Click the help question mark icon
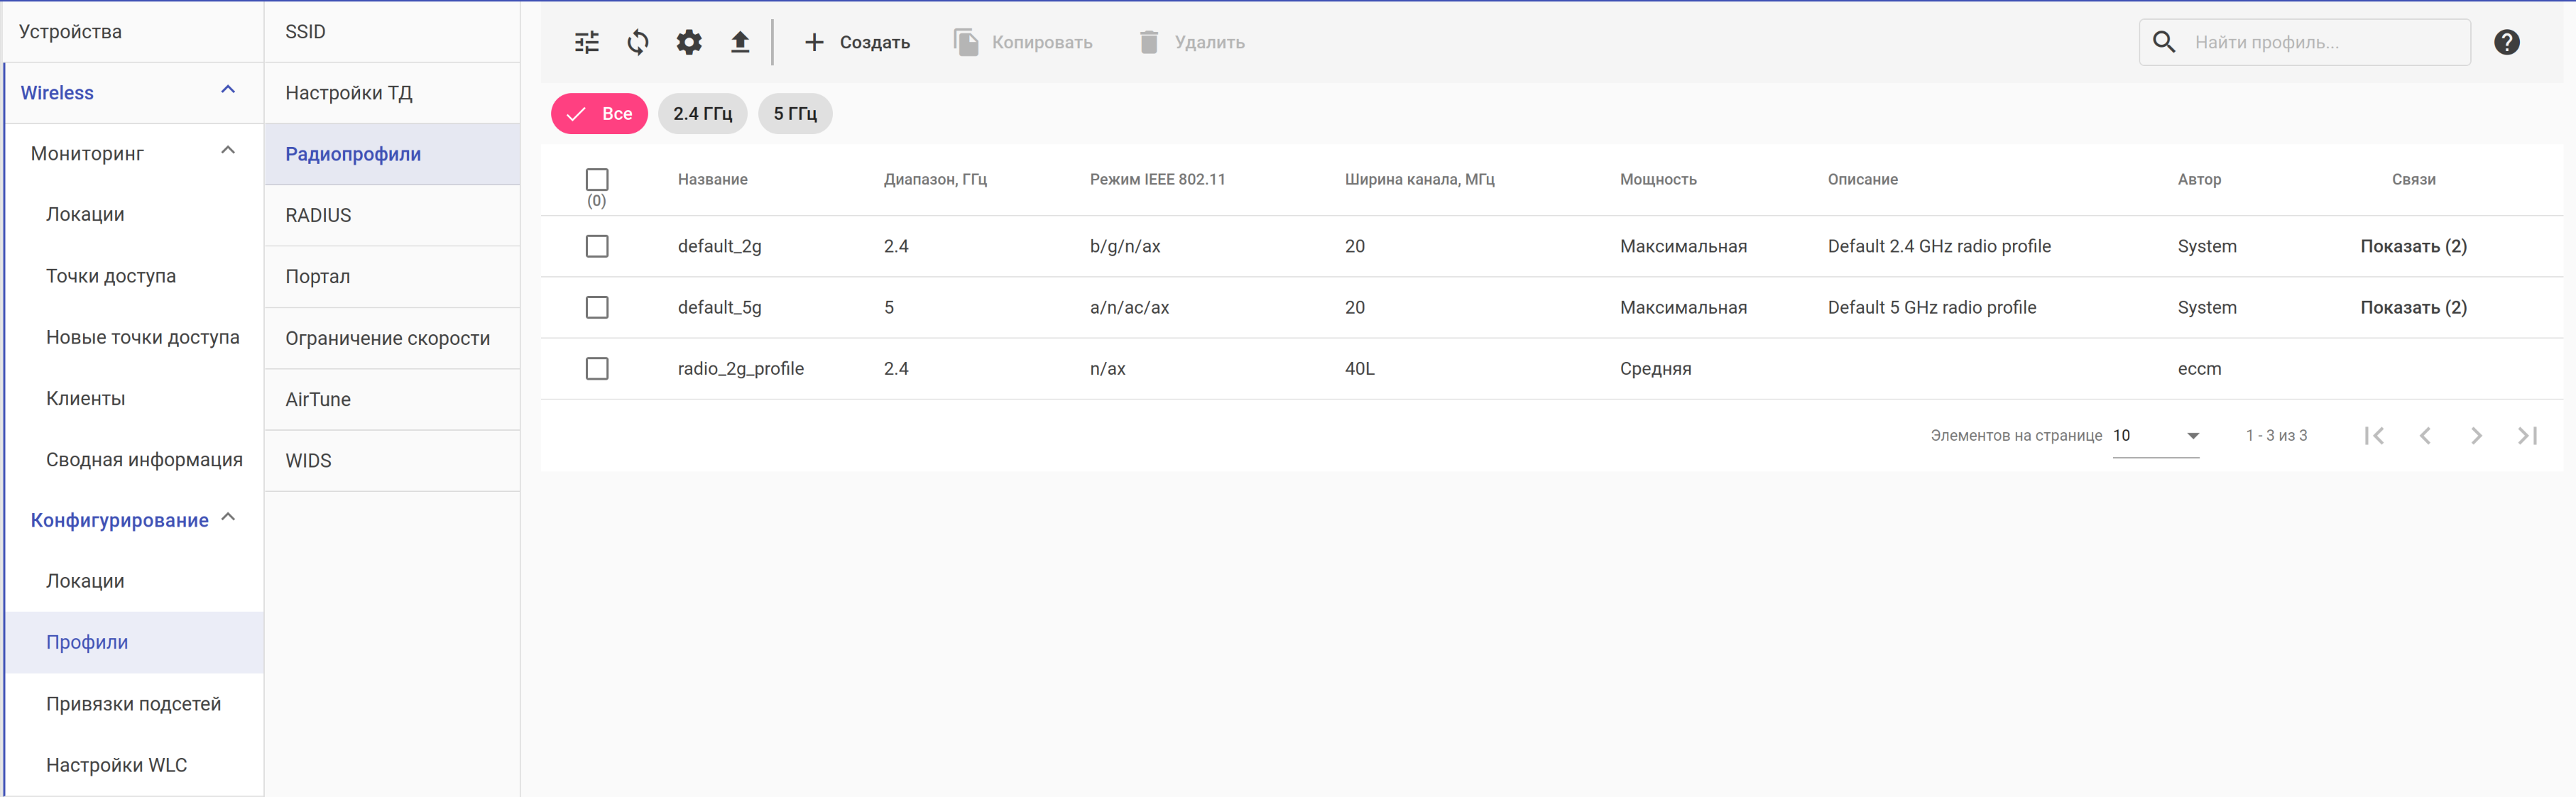This screenshot has width=2576, height=797. [x=2506, y=42]
